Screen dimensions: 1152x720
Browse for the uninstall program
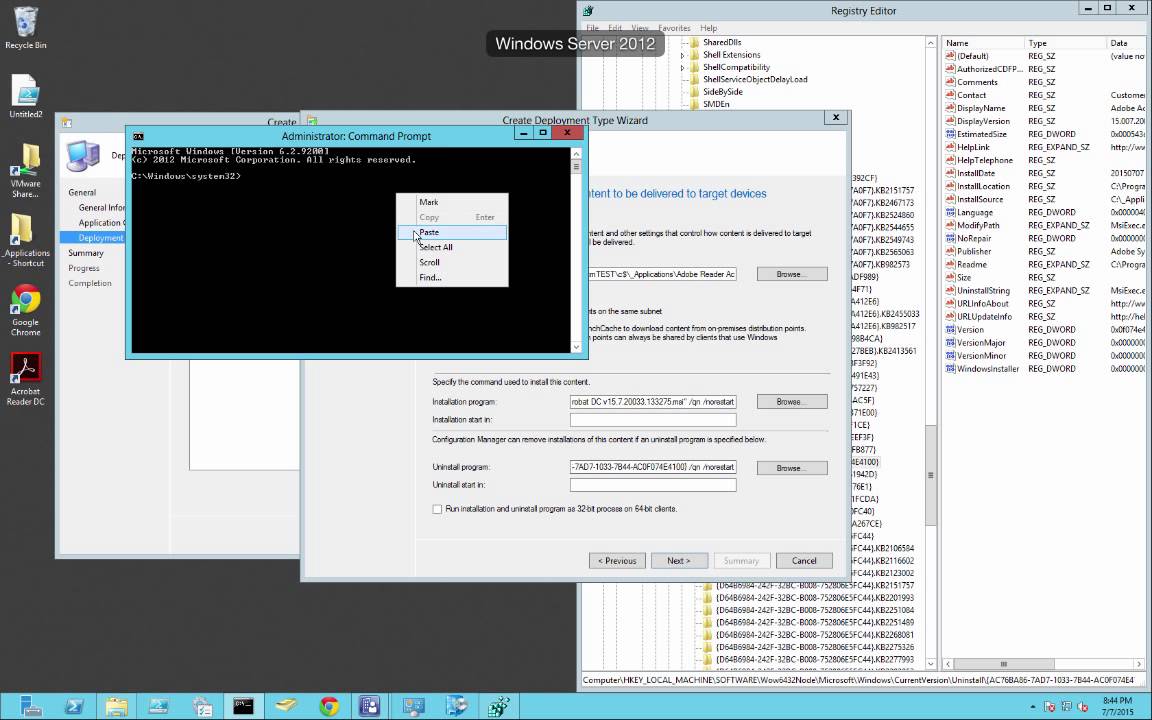[792, 468]
